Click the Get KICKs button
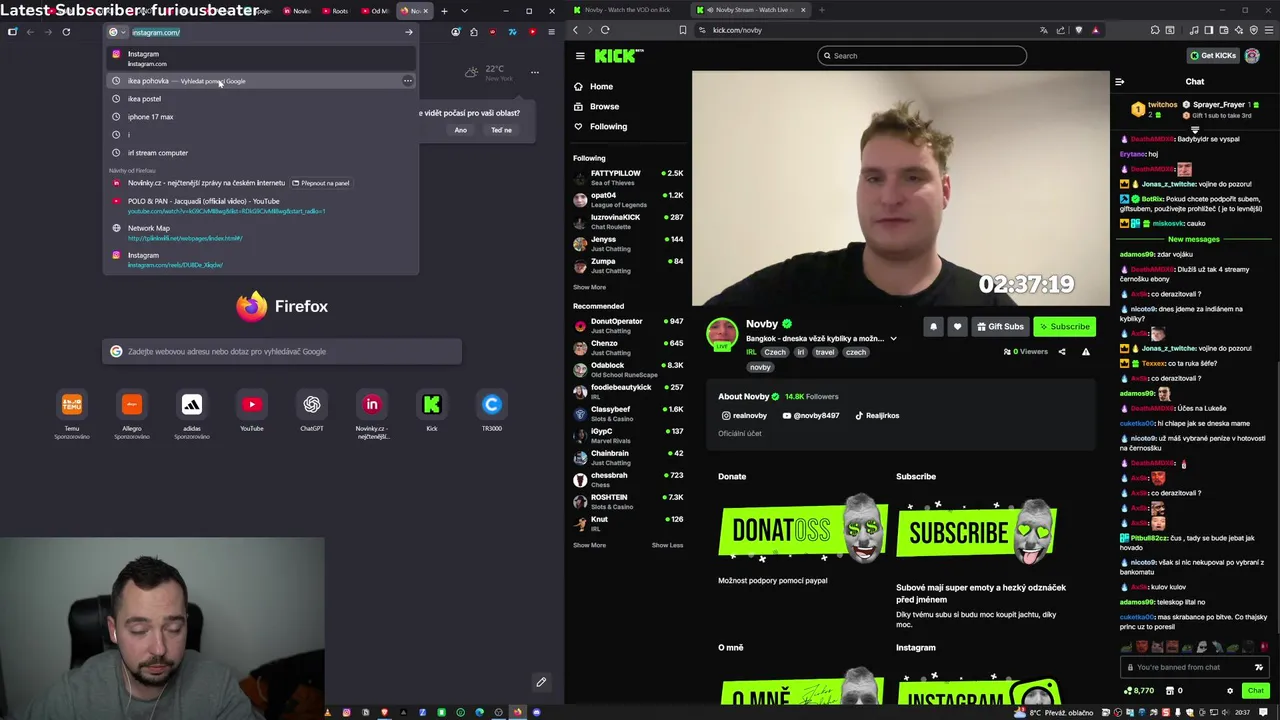This screenshot has height=720, width=1280. click(x=1213, y=56)
